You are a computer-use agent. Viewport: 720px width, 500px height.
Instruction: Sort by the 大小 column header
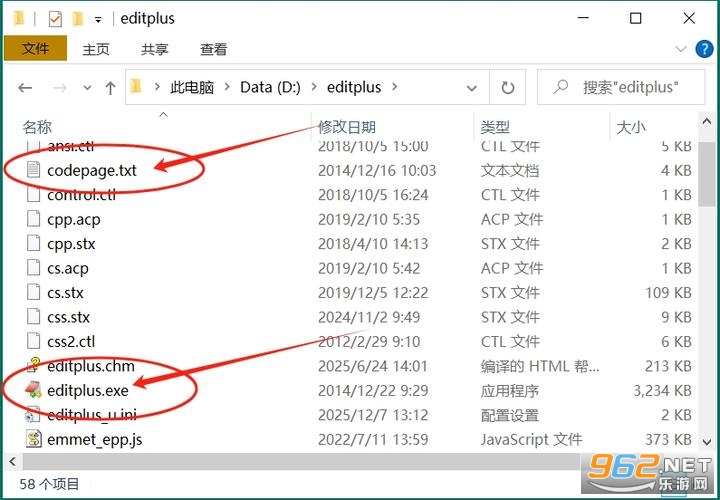pos(630,127)
